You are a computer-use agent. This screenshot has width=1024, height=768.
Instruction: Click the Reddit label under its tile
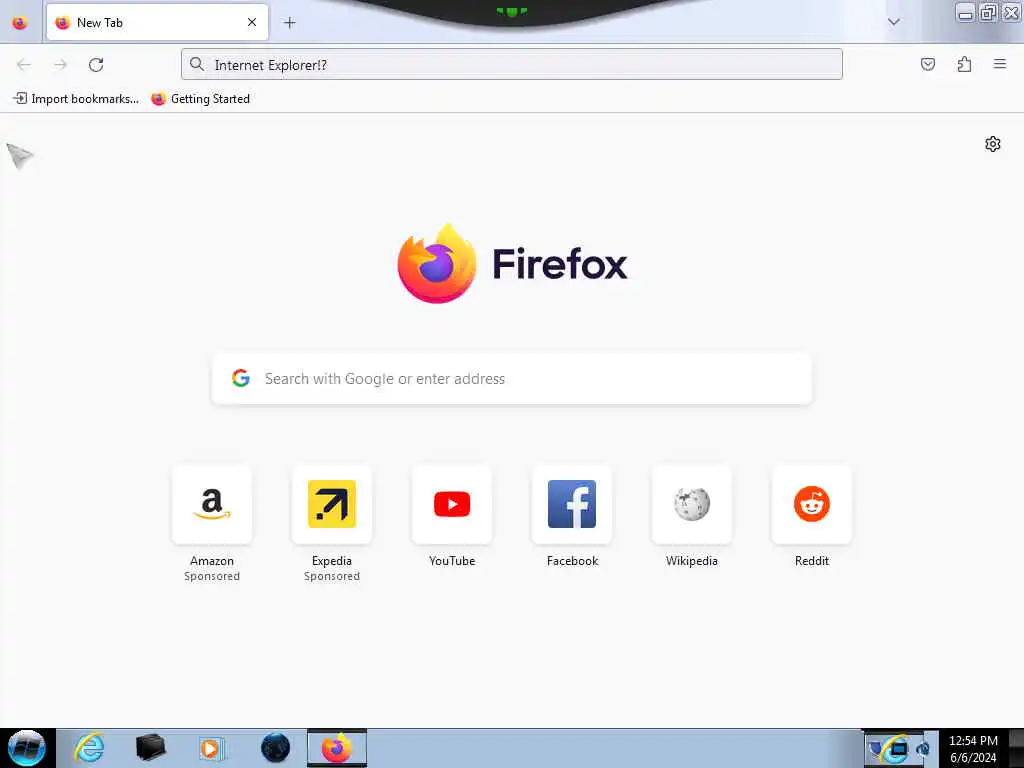point(812,561)
